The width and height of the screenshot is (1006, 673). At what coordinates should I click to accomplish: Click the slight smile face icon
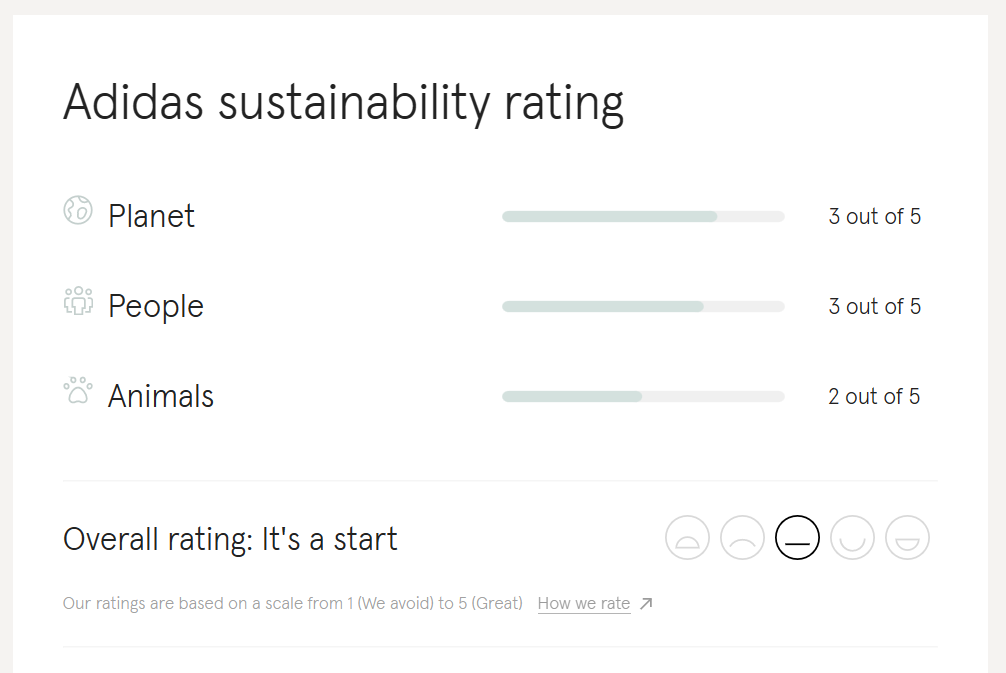tap(852, 538)
